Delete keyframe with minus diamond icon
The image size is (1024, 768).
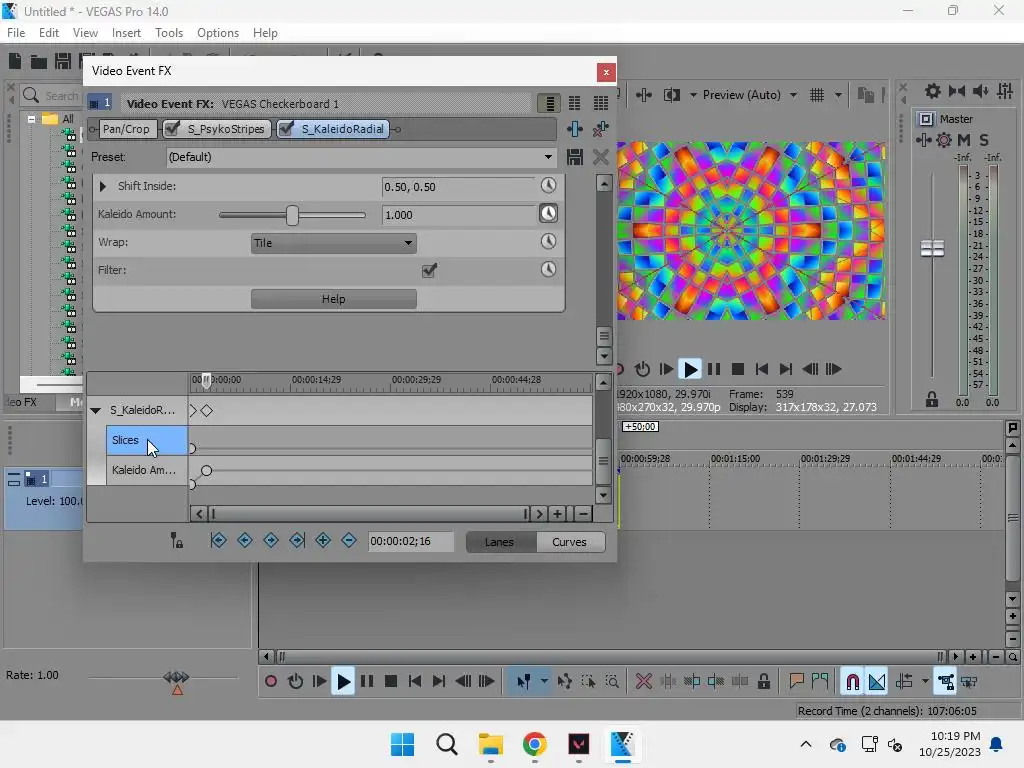(349, 540)
